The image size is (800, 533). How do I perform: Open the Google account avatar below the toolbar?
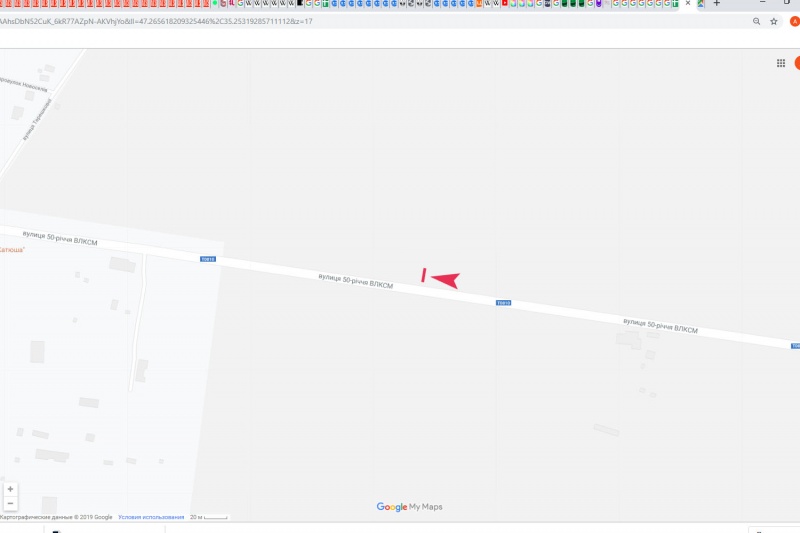[x=797, y=63]
